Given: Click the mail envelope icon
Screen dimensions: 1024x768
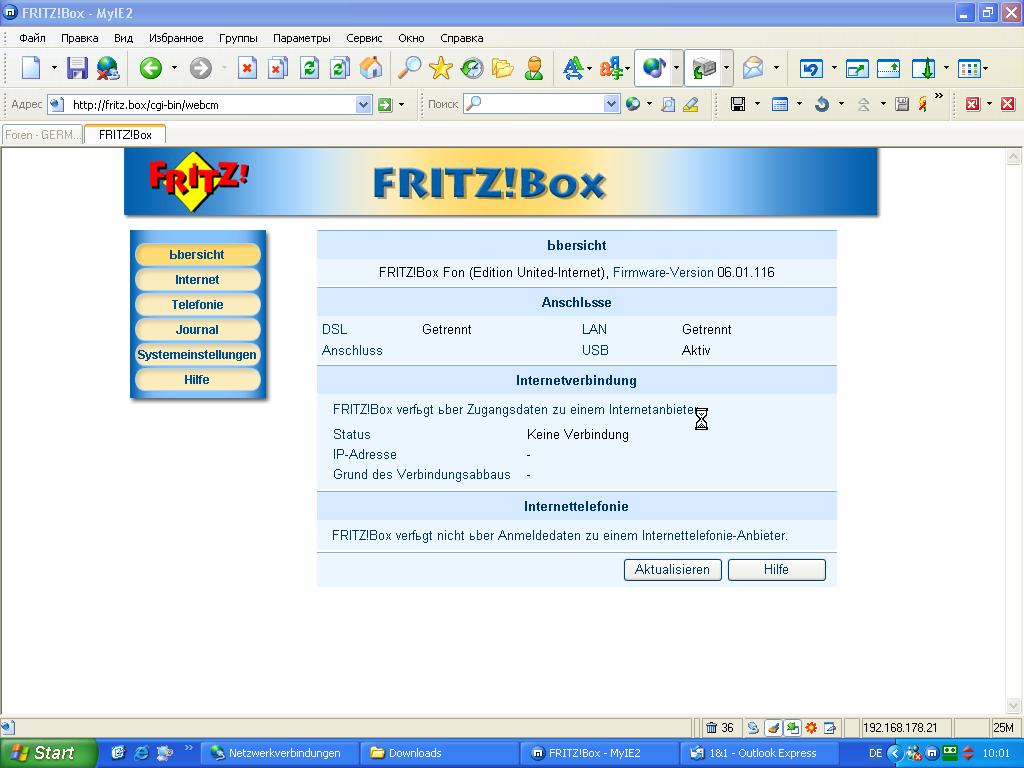Looking at the screenshot, I should pos(753,68).
